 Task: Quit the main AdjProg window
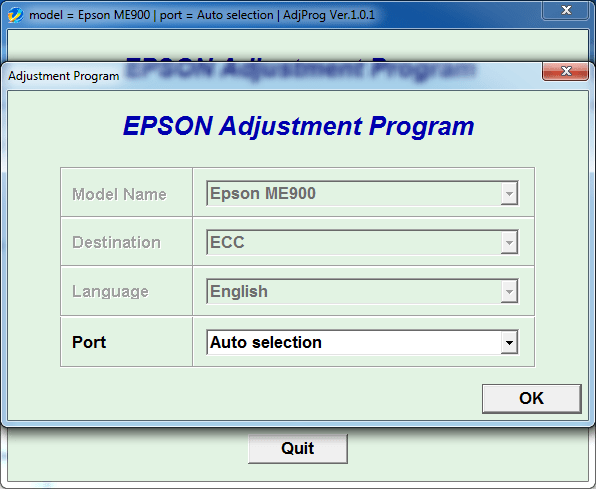(x=298, y=448)
